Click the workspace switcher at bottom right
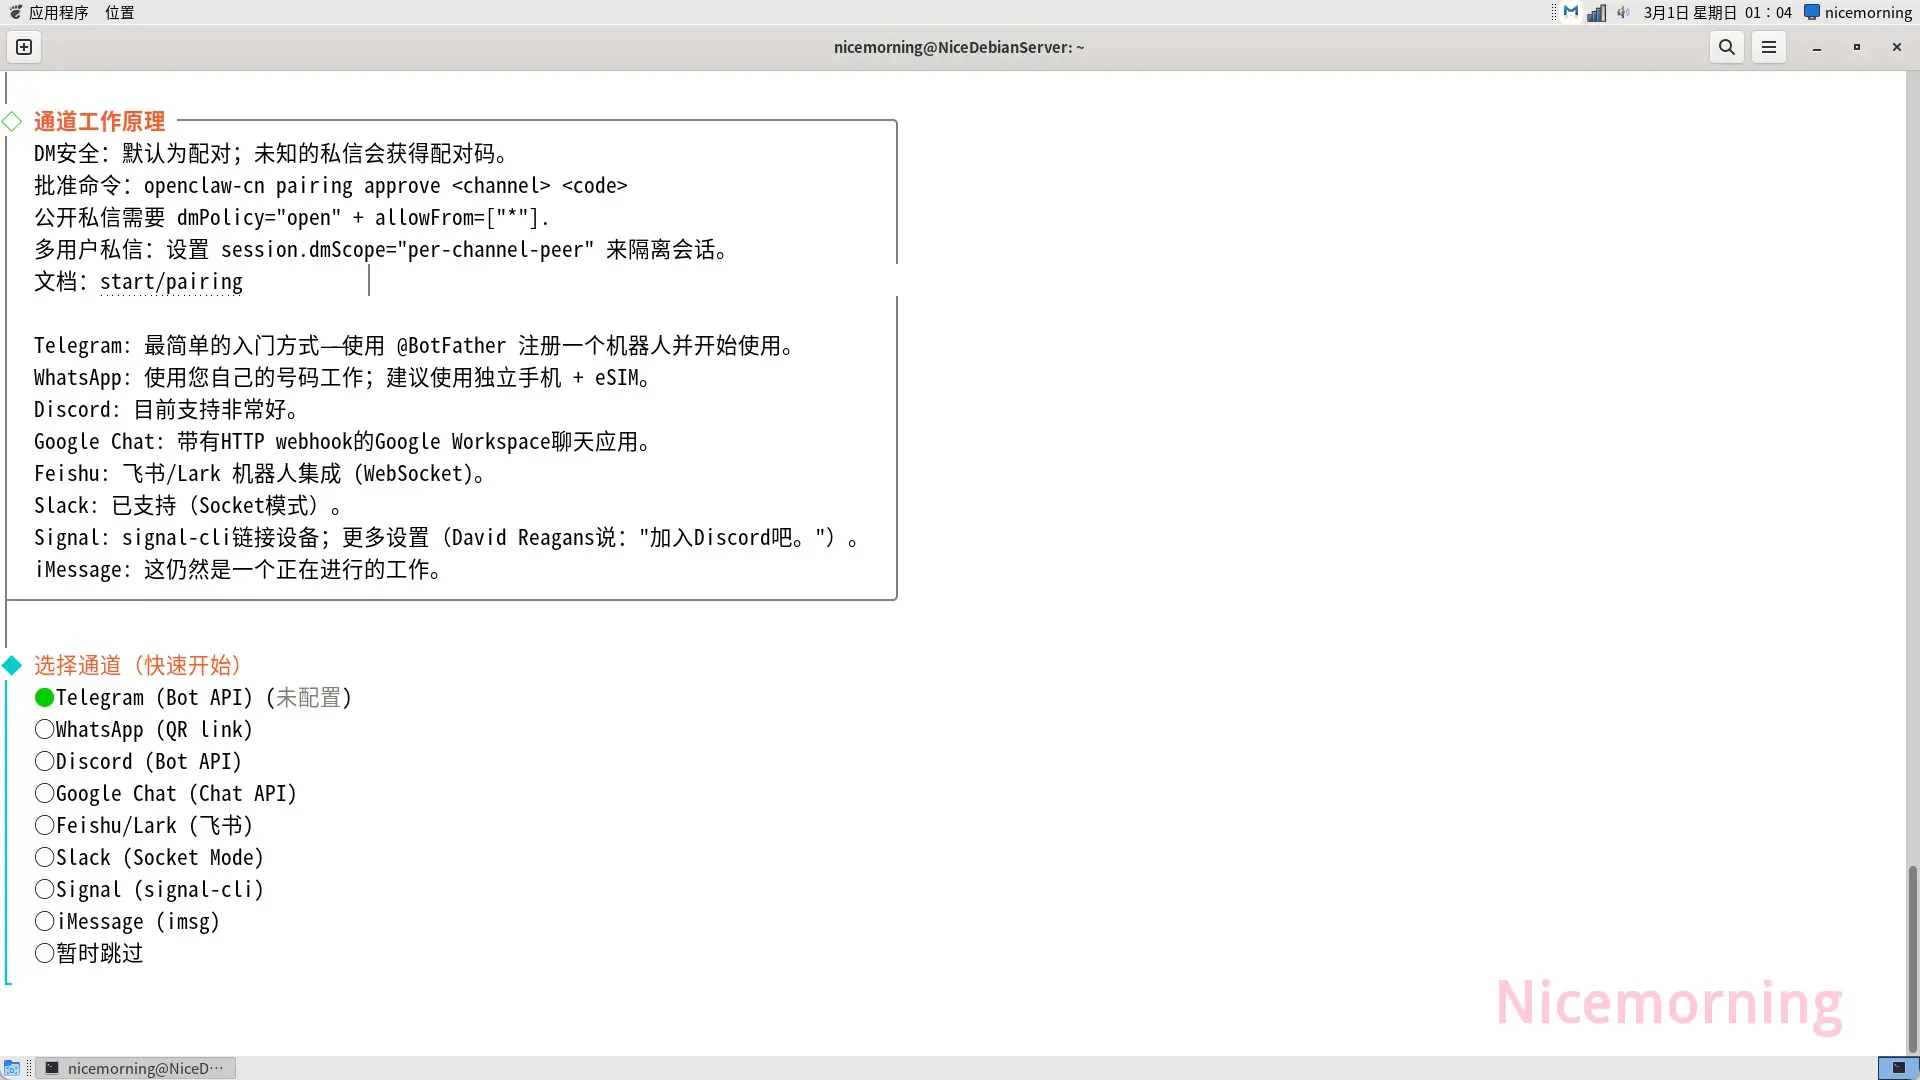1920x1080 pixels. coord(1897,1068)
